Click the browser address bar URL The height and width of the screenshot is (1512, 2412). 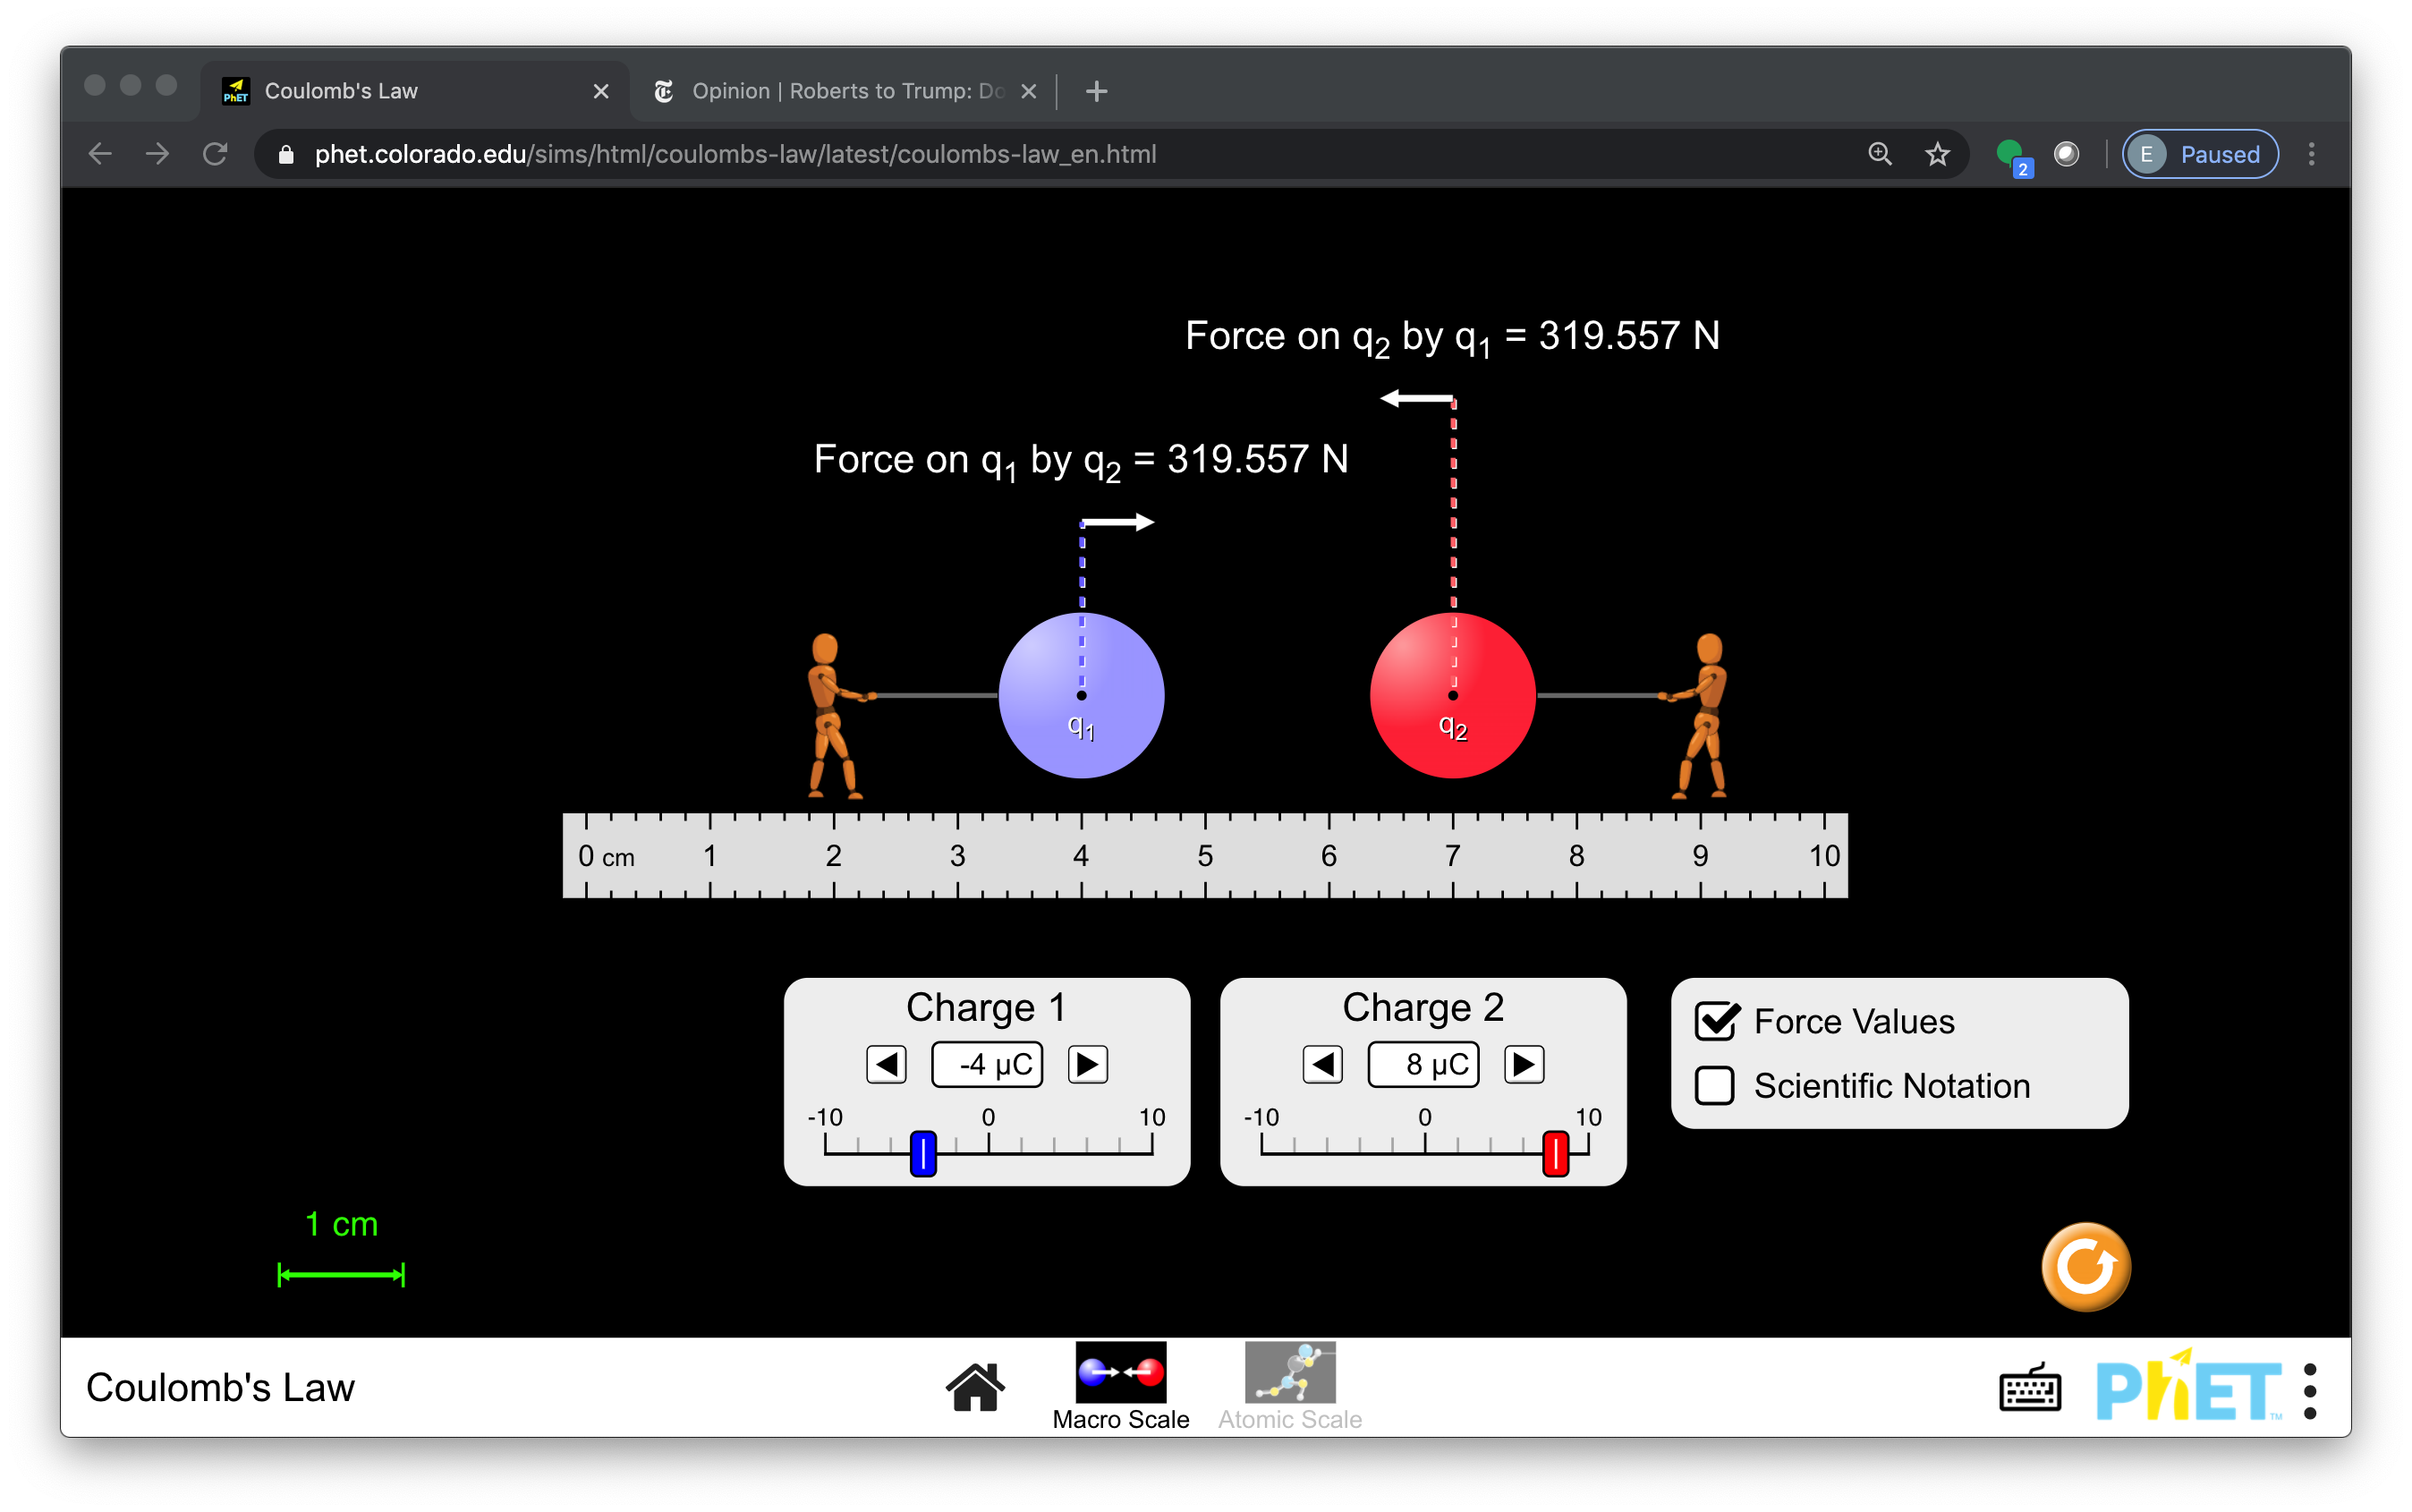tap(735, 154)
